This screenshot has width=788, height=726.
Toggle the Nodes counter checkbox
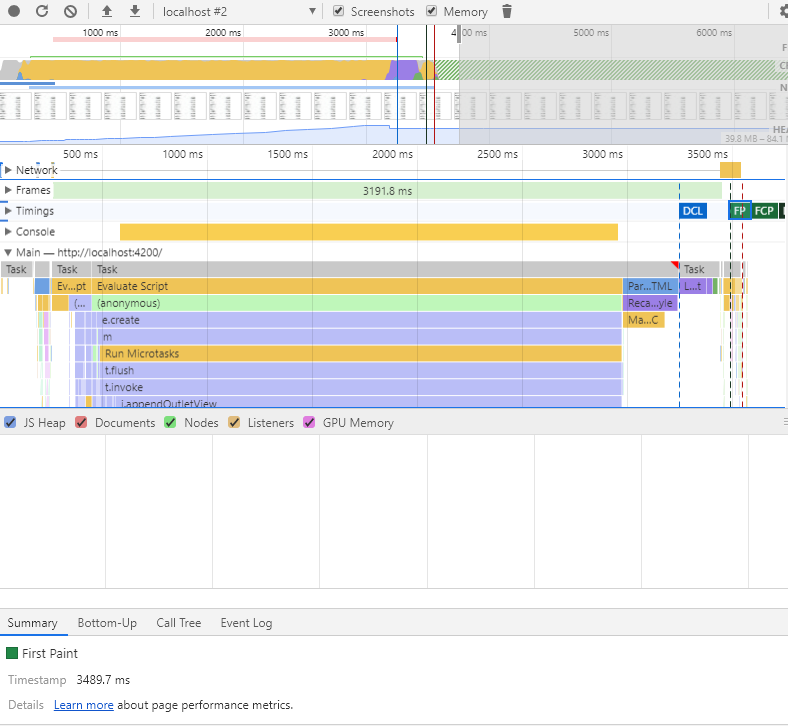pyautogui.click(x=170, y=423)
